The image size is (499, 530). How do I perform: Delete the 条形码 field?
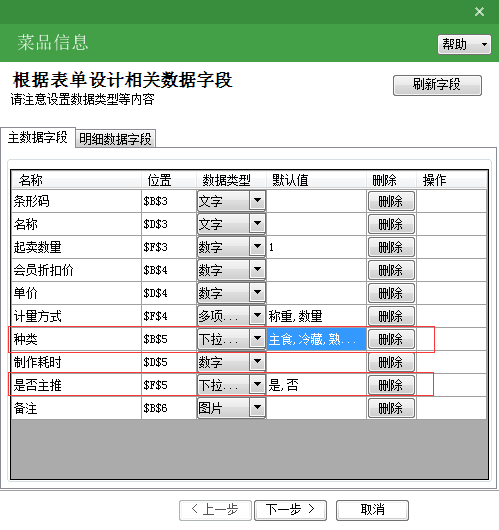click(391, 201)
